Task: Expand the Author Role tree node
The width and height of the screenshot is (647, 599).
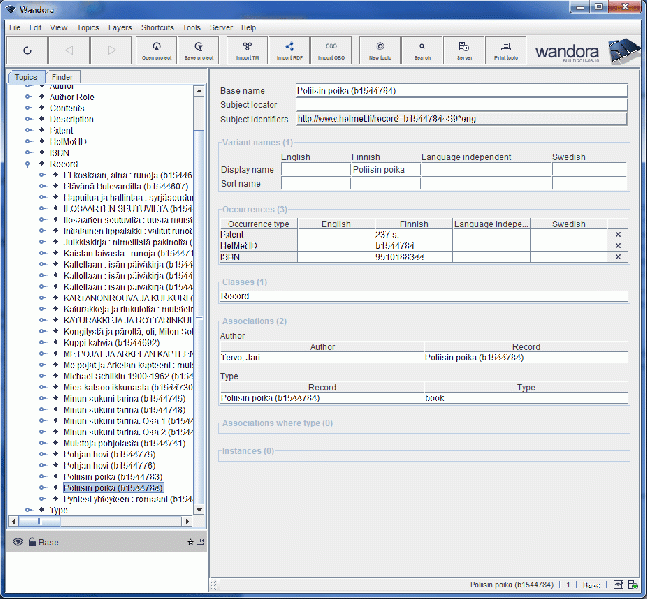Action: point(28,97)
